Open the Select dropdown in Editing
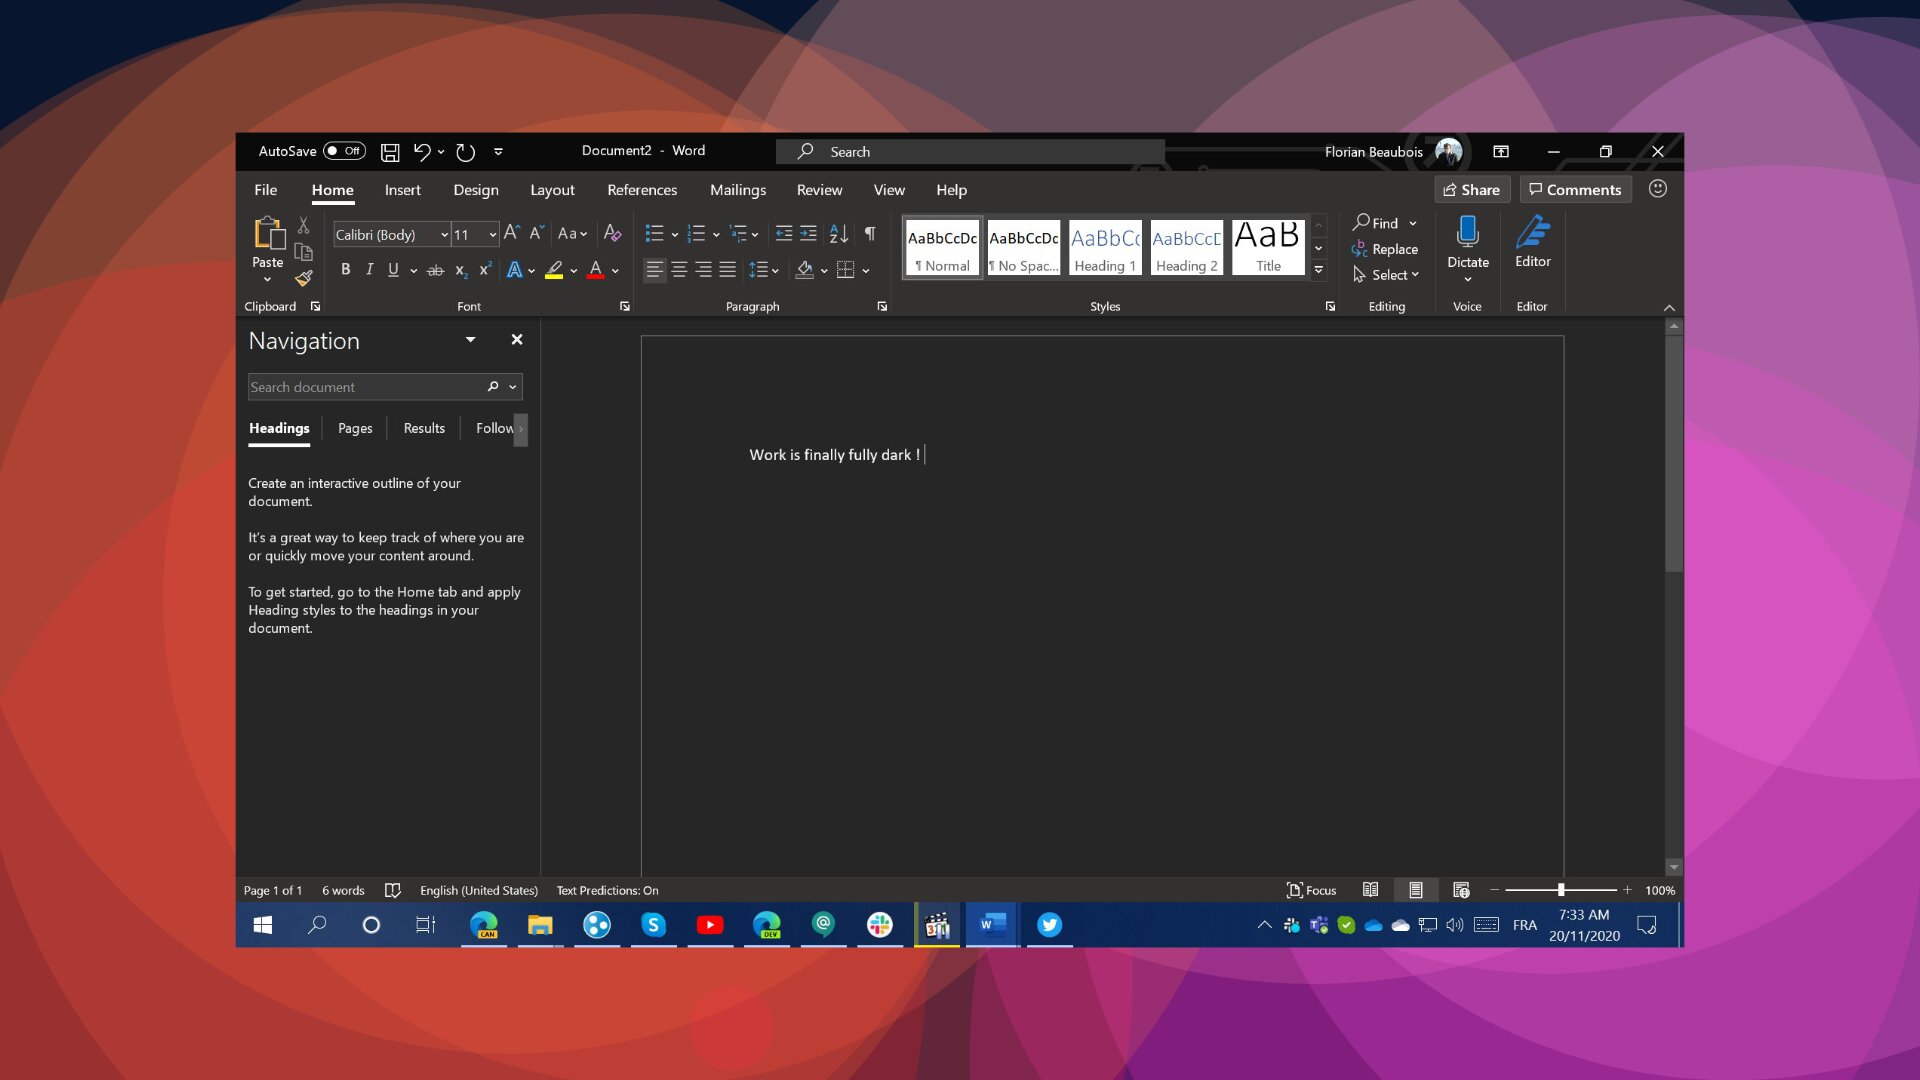 coord(1386,275)
